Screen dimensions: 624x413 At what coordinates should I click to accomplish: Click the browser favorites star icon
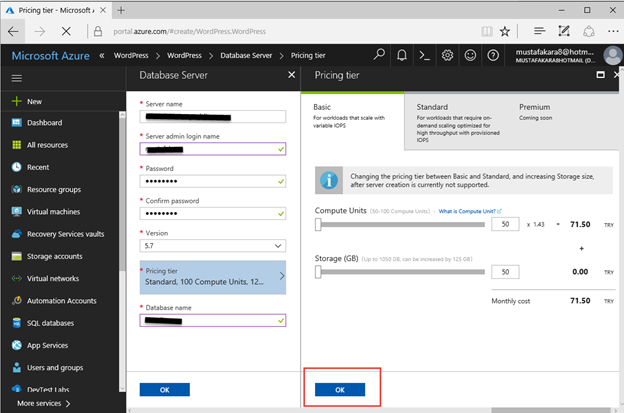[x=505, y=31]
